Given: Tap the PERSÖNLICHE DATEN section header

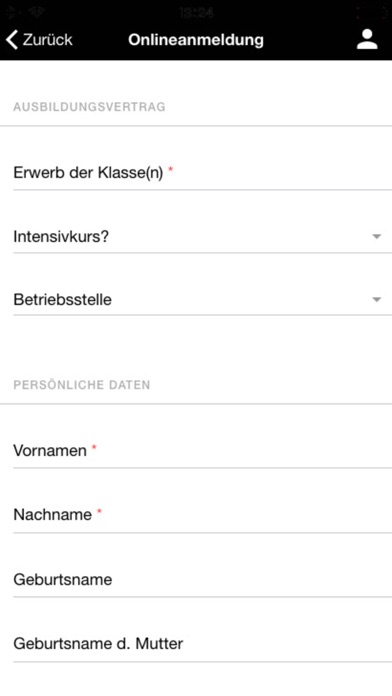Looking at the screenshot, I should click(x=82, y=385).
